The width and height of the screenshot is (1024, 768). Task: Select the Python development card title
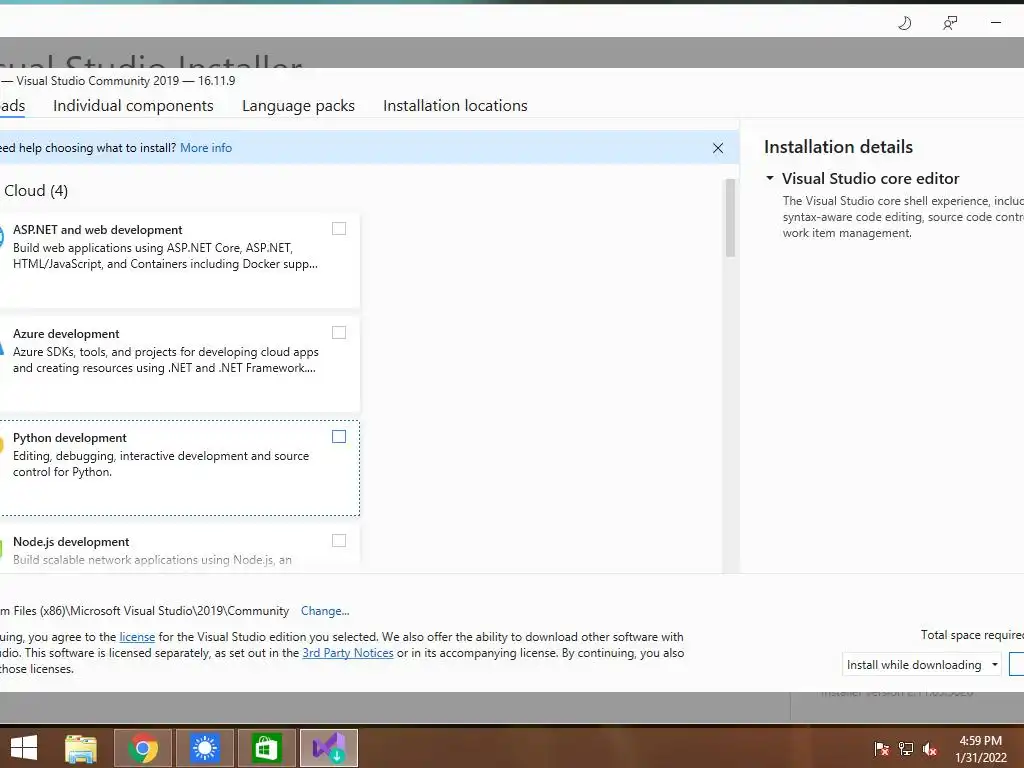[x=70, y=438]
